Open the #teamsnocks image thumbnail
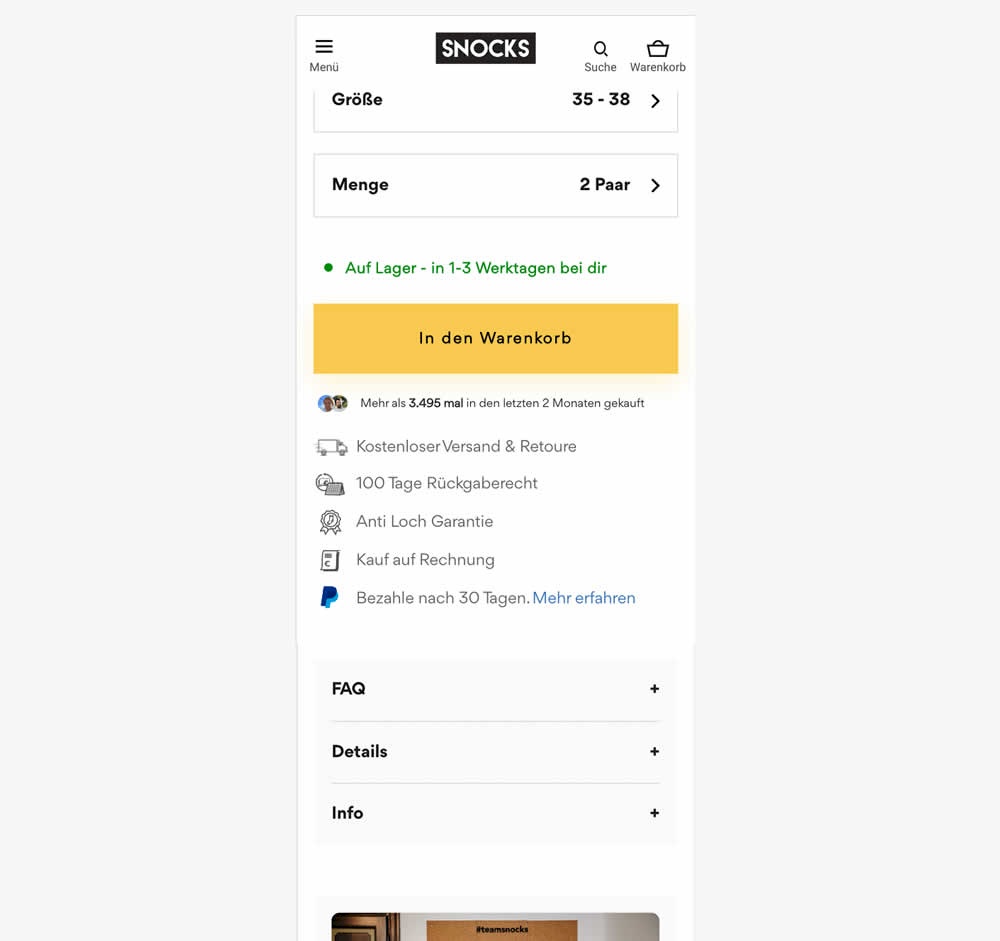1000x941 pixels. pos(495,927)
